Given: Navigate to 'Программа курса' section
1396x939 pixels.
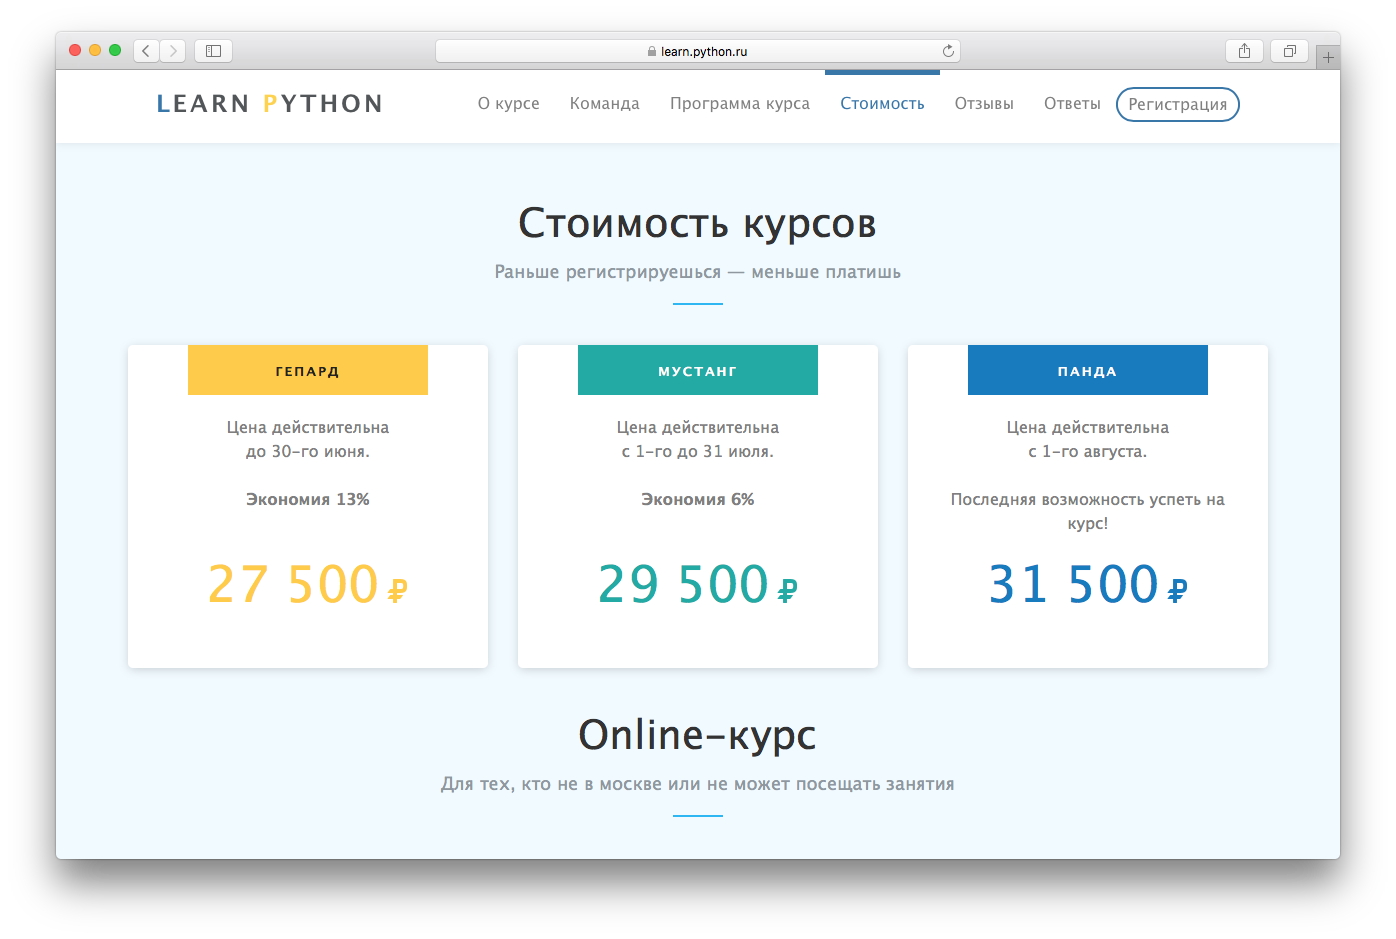Looking at the screenshot, I should pos(740,104).
